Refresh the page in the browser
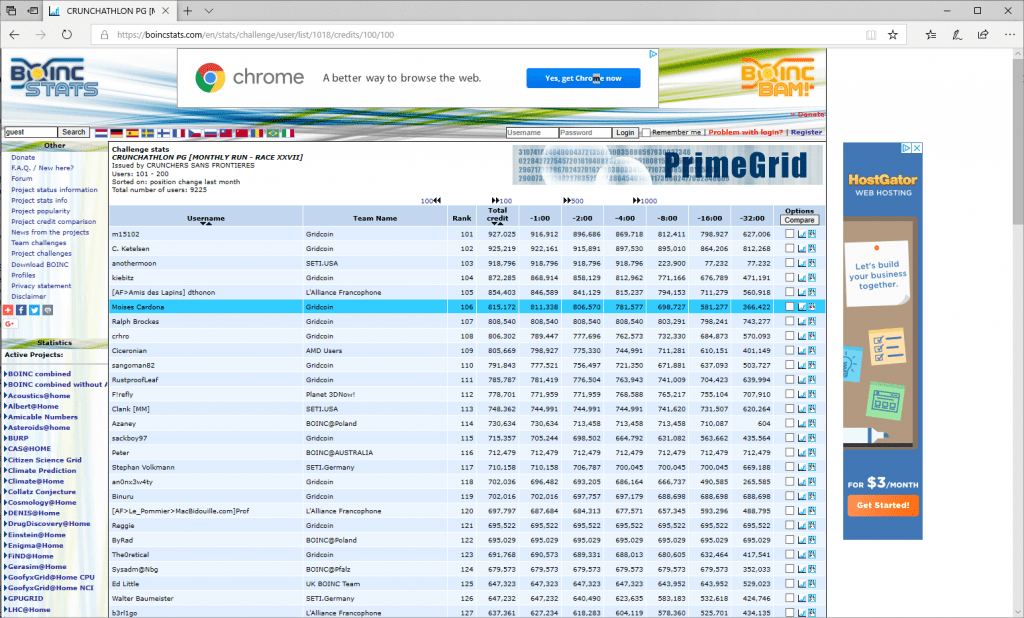The image size is (1024, 618). (67, 35)
